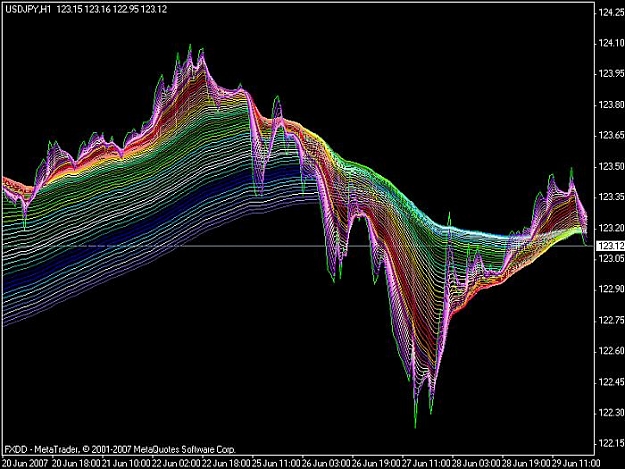Click the 123.05 price axis label
Viewport: 625px width, 469px height.
(x=611, y=259)
